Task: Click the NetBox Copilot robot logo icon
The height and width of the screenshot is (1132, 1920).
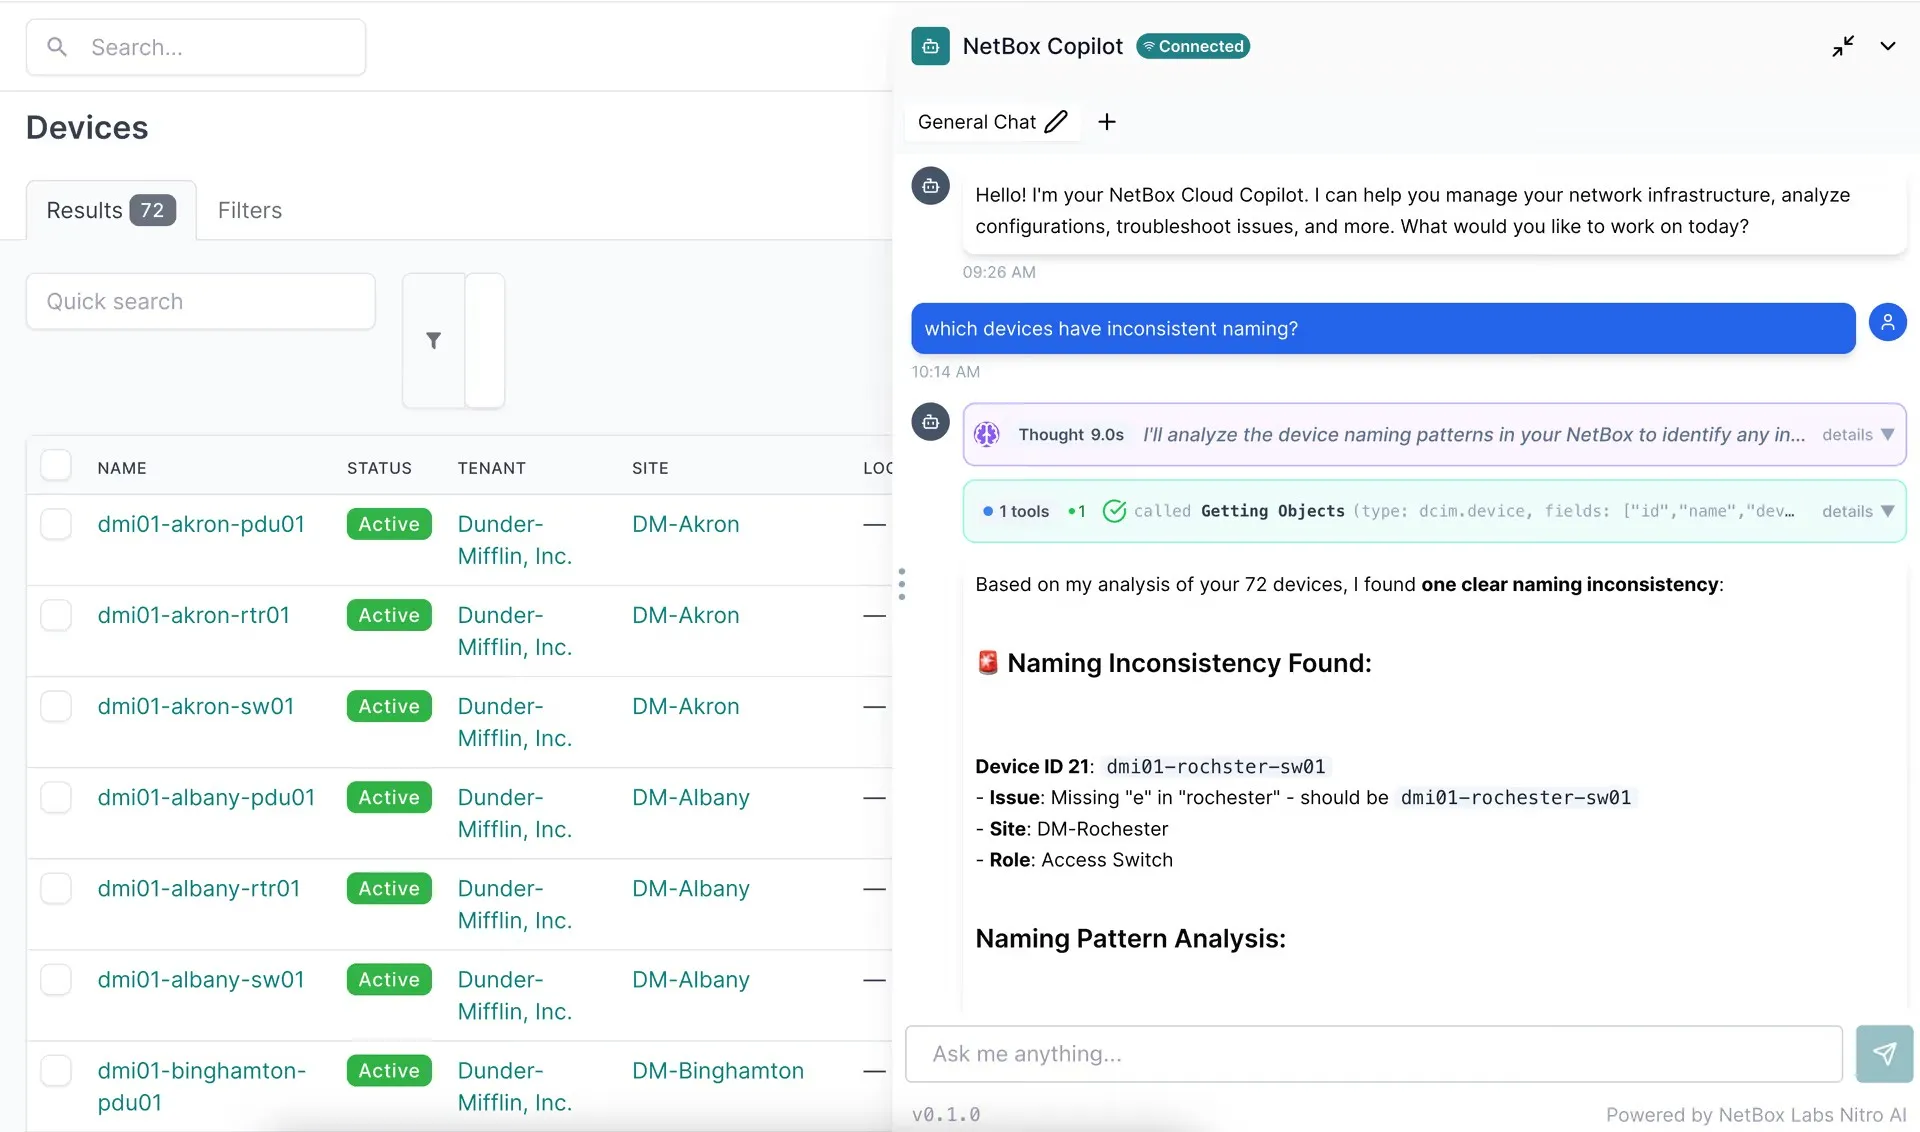Action: (930, 46)
